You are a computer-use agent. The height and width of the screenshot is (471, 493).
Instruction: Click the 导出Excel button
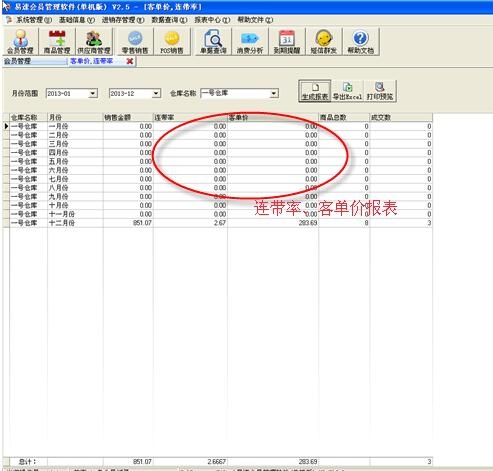coord(347,91)
